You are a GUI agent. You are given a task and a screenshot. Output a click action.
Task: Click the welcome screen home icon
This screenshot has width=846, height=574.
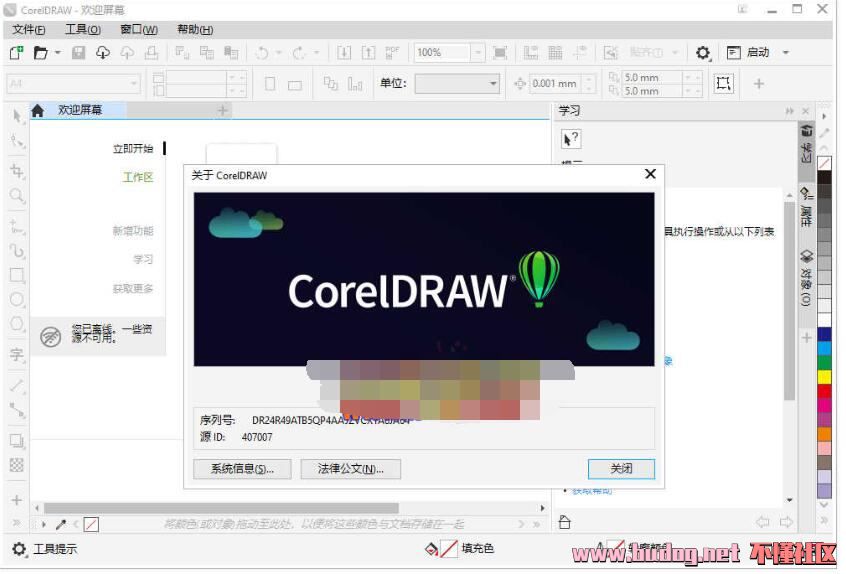[x=37, y=111]
